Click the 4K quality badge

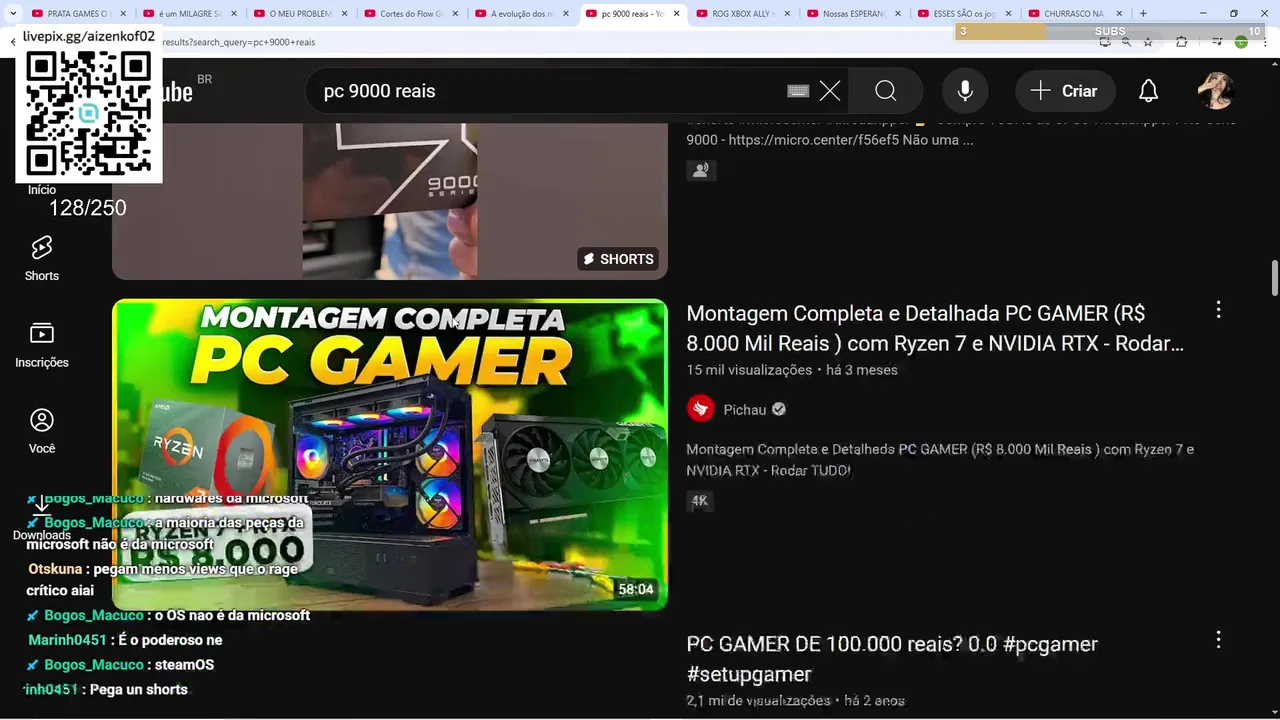tap(699, 501)
